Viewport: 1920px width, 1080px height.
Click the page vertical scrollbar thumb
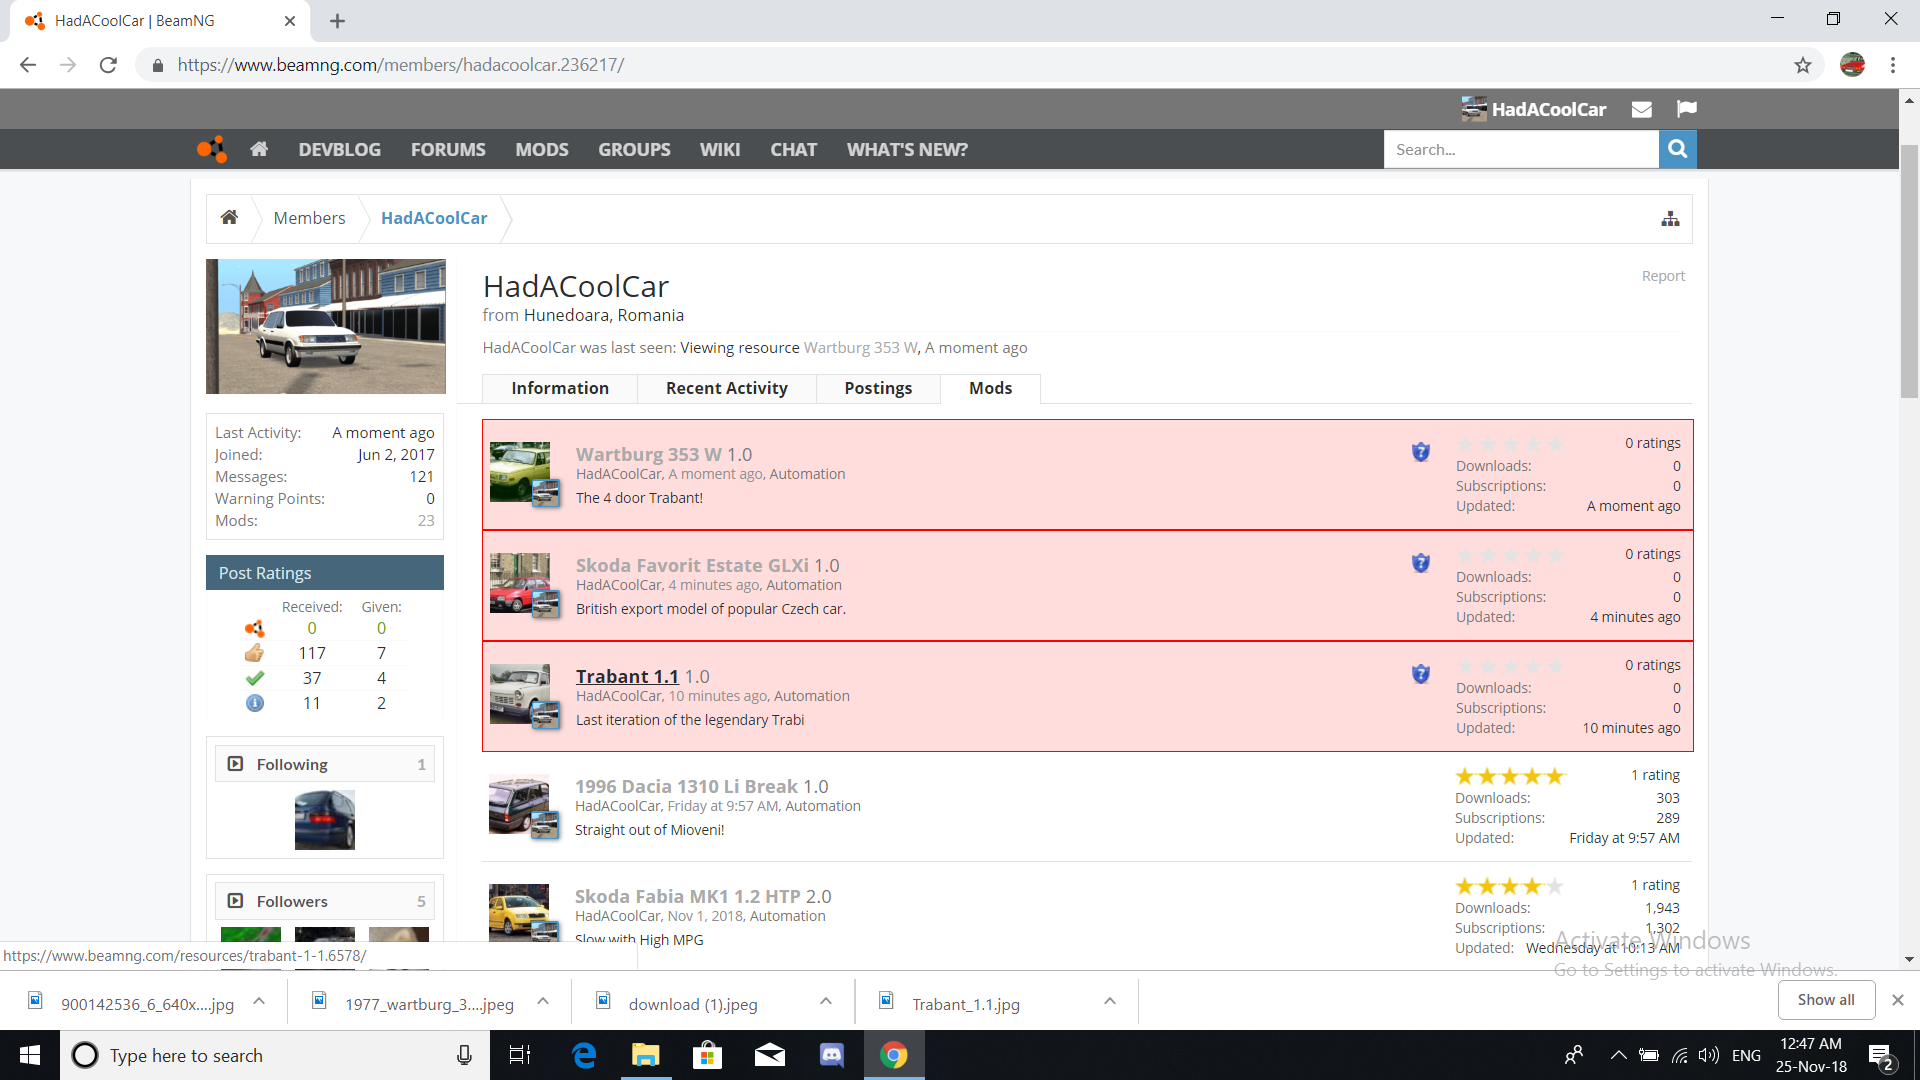click(1909, 270)
